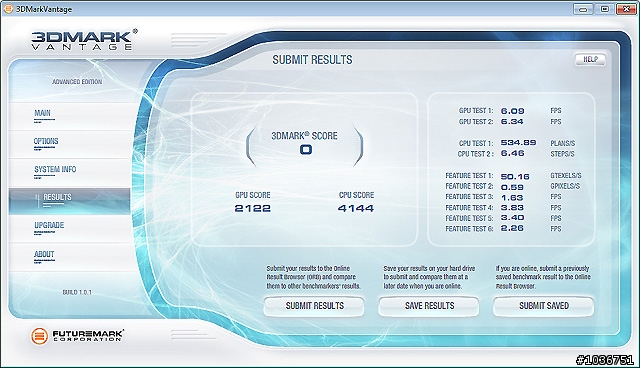Click the Submit Saved button
This screenshot has width=640, height=368.
pos(543,306)
